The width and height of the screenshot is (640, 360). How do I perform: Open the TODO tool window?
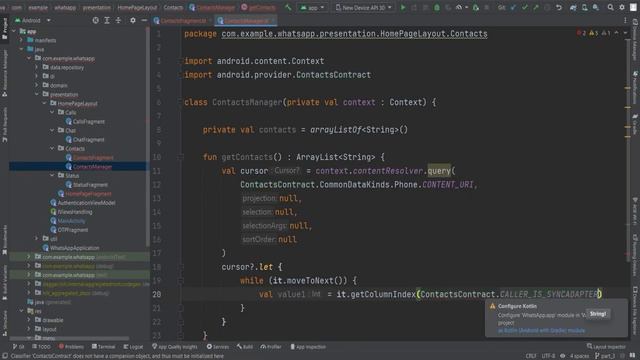point(41,347)
